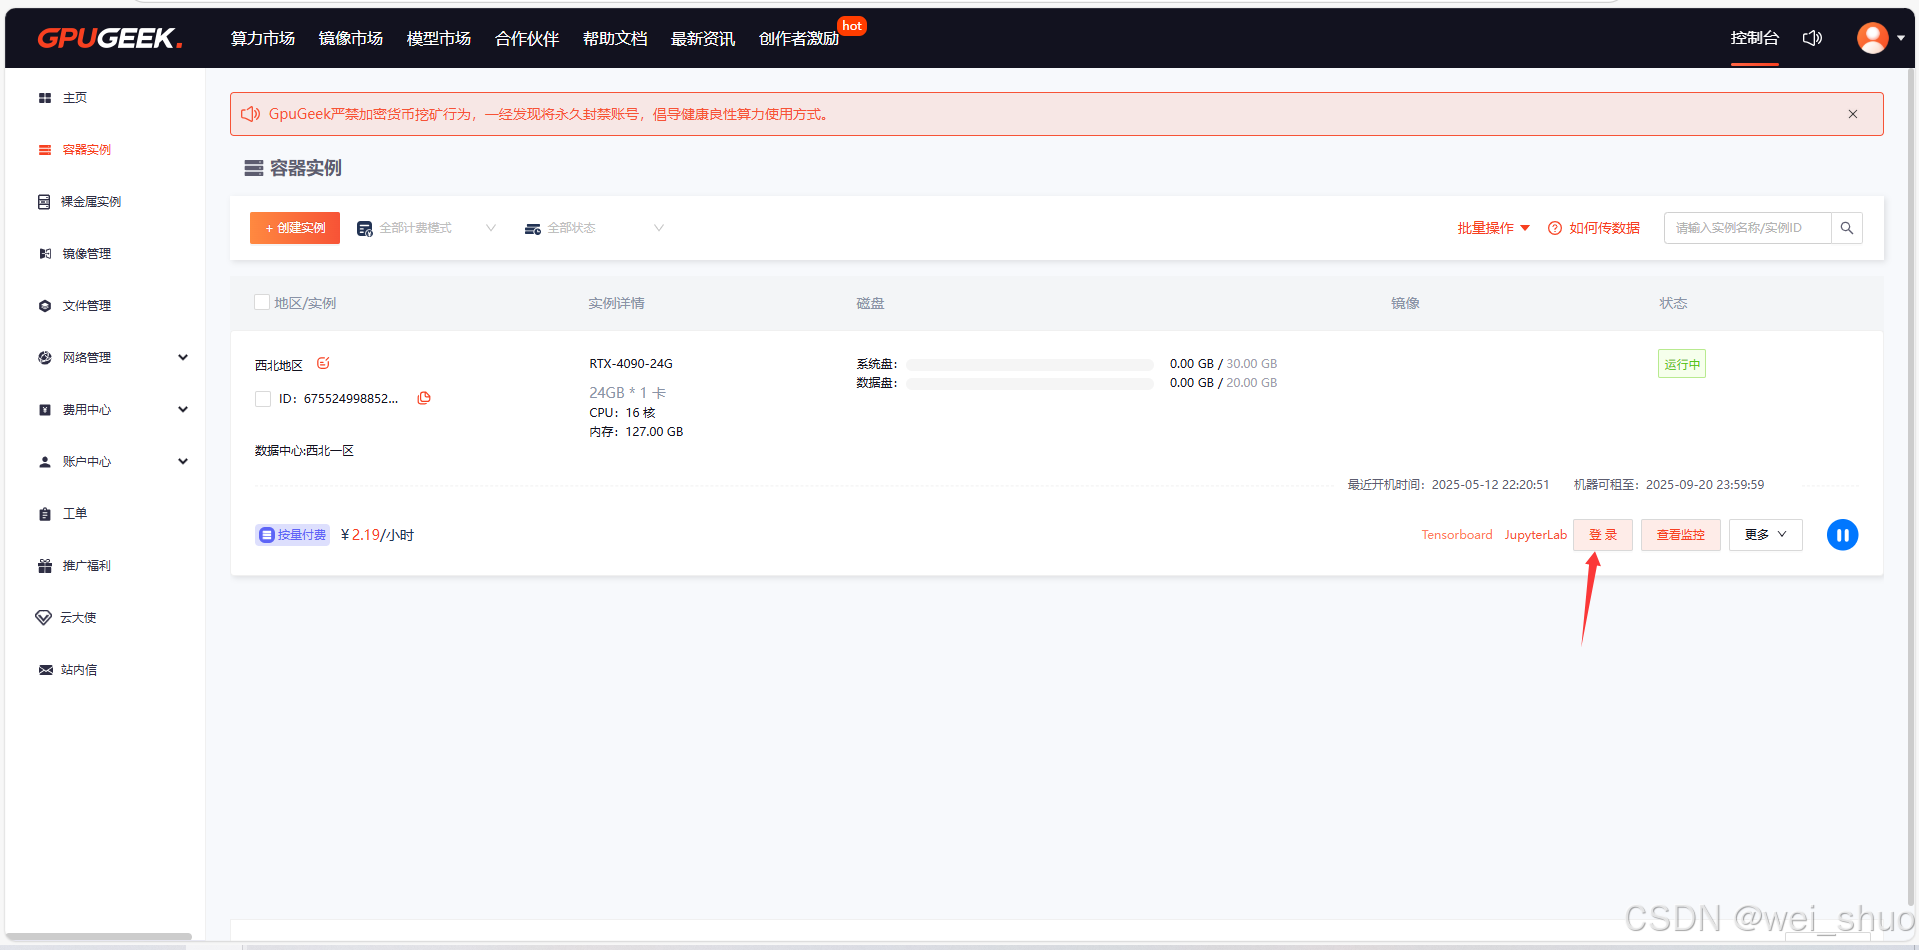Viewport: 1919px width, 950px height.
Task: Click the 磁盘 column header
Action: 870,303
